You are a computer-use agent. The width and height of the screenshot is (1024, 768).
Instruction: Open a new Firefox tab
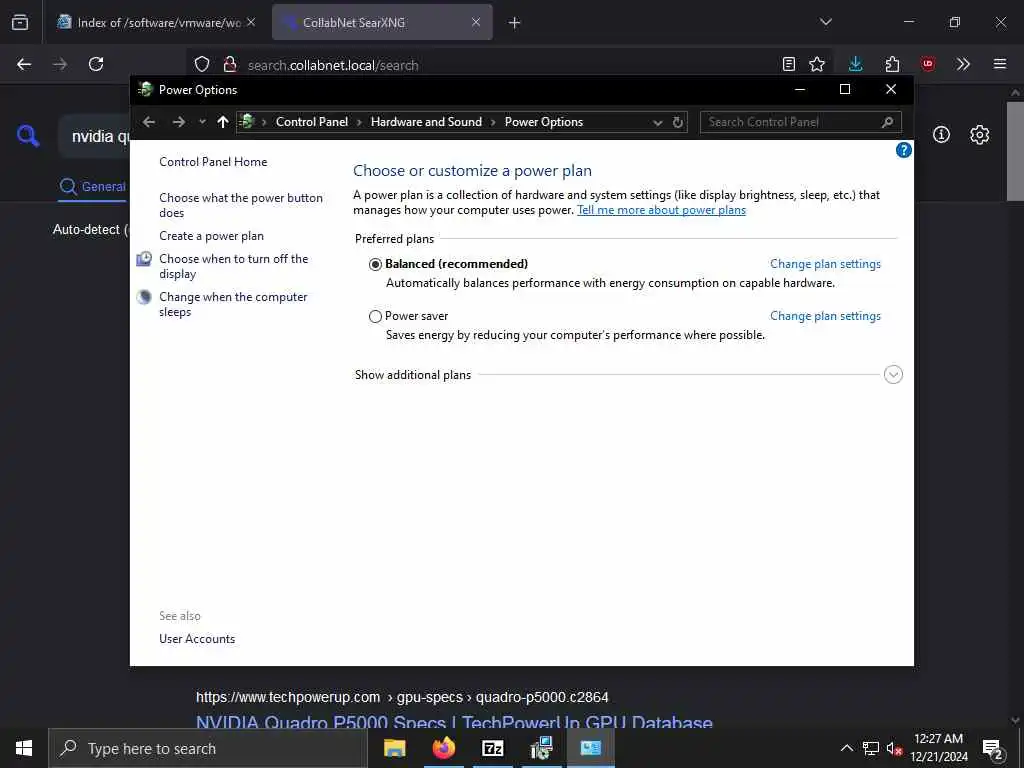515,23
